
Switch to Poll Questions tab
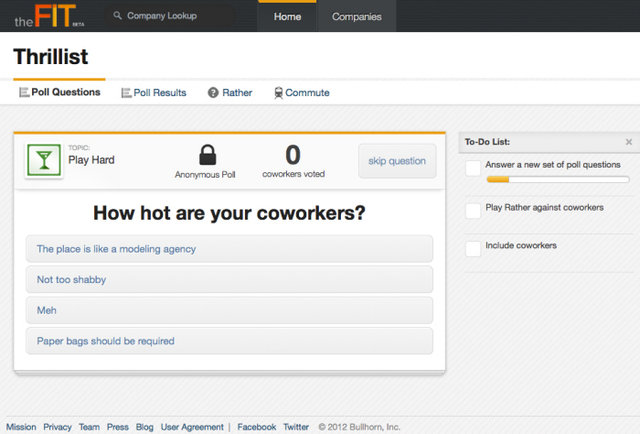point(60,92)
